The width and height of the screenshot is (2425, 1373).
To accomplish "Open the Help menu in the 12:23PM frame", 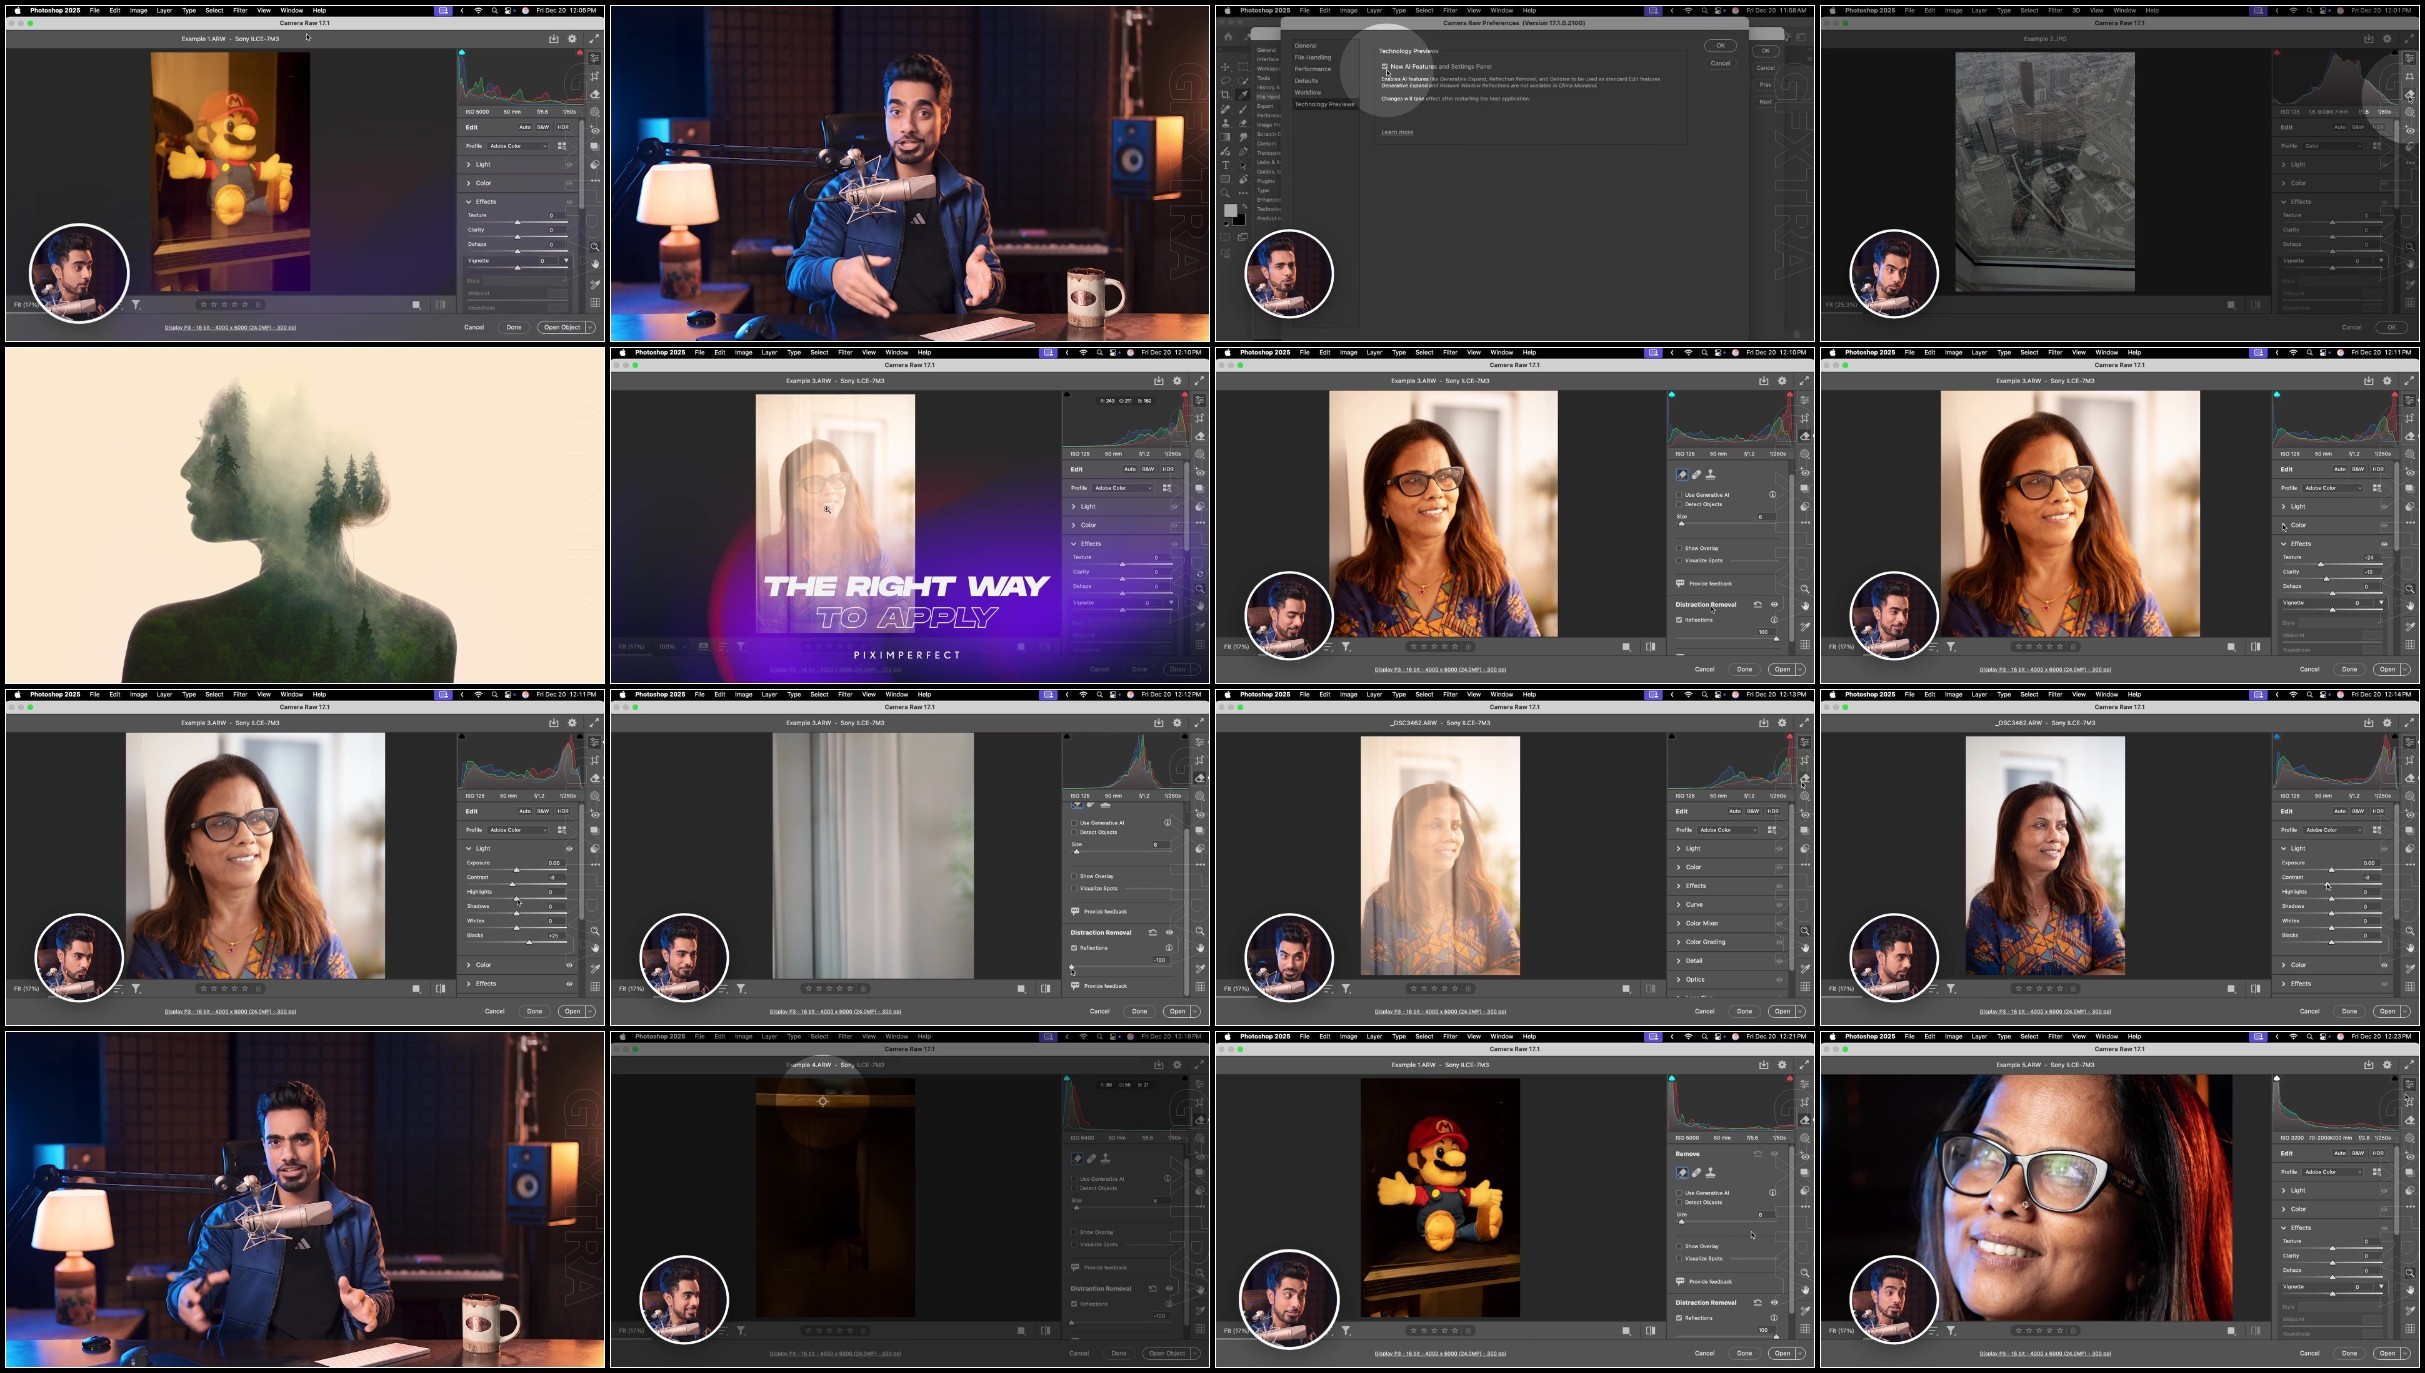I will coord(2134,1037).
